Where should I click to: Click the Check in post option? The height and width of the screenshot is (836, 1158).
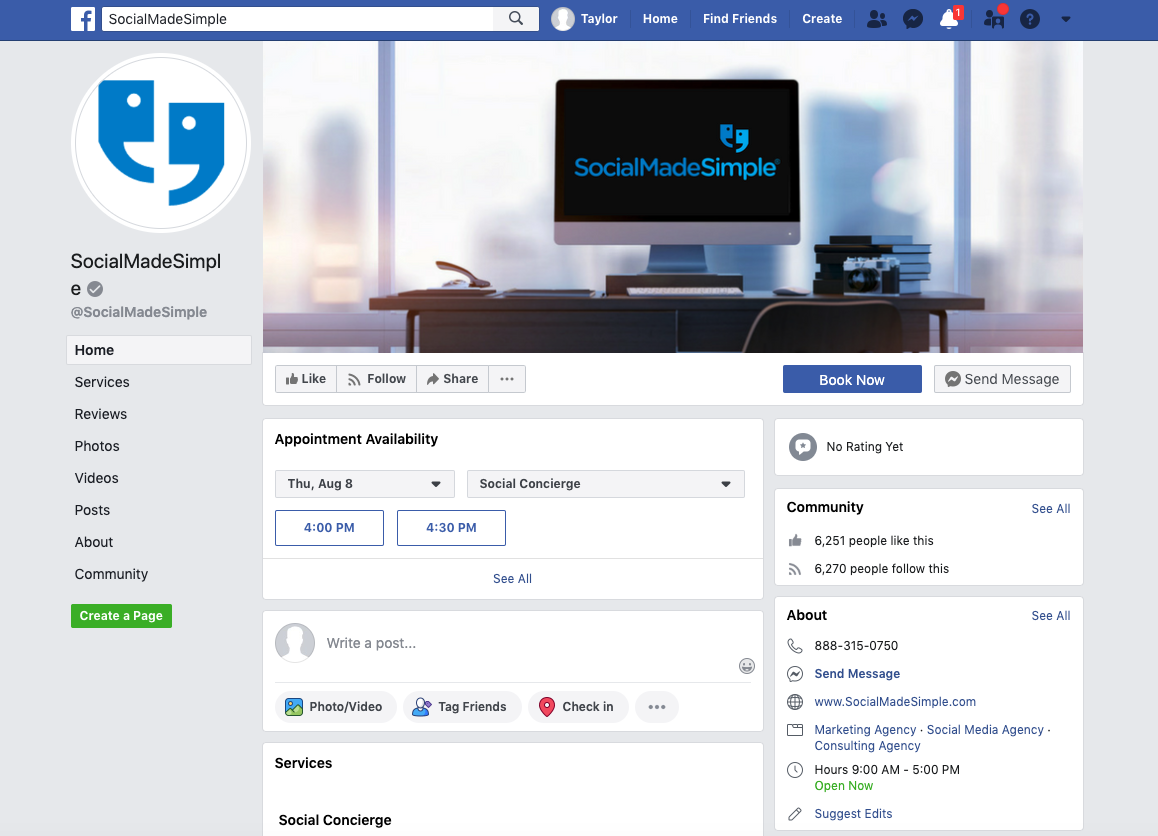(578, 707)
